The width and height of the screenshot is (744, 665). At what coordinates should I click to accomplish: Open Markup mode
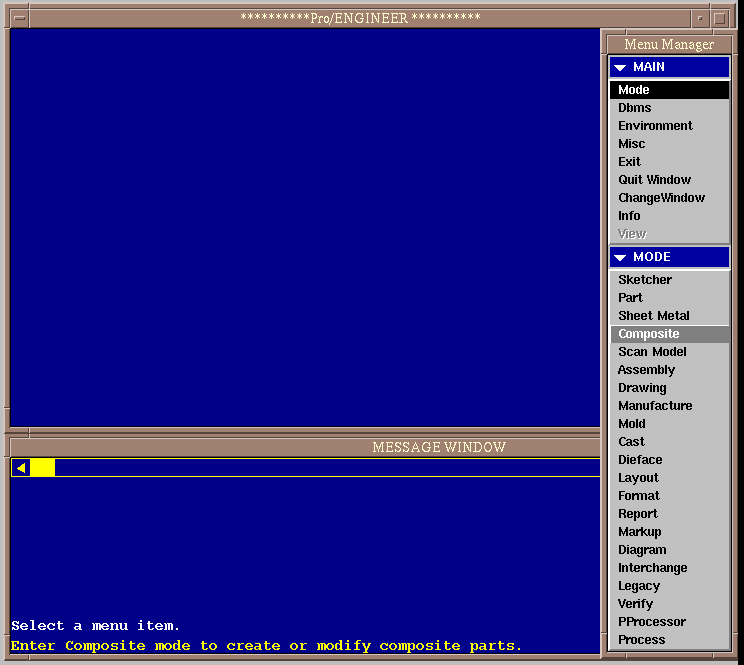coord(670,532)
